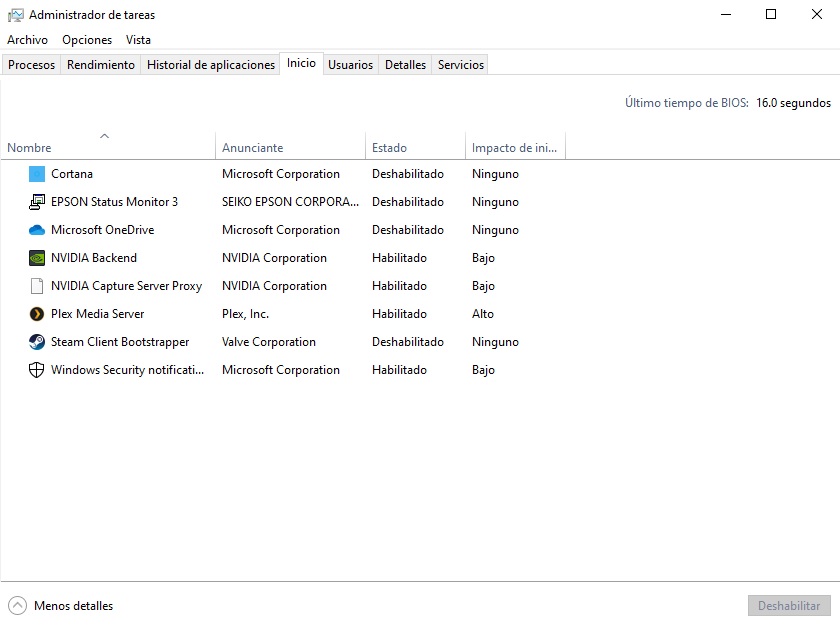Click Plex, Inc. publisher cell
840x630 pixels.
point(245,314)
